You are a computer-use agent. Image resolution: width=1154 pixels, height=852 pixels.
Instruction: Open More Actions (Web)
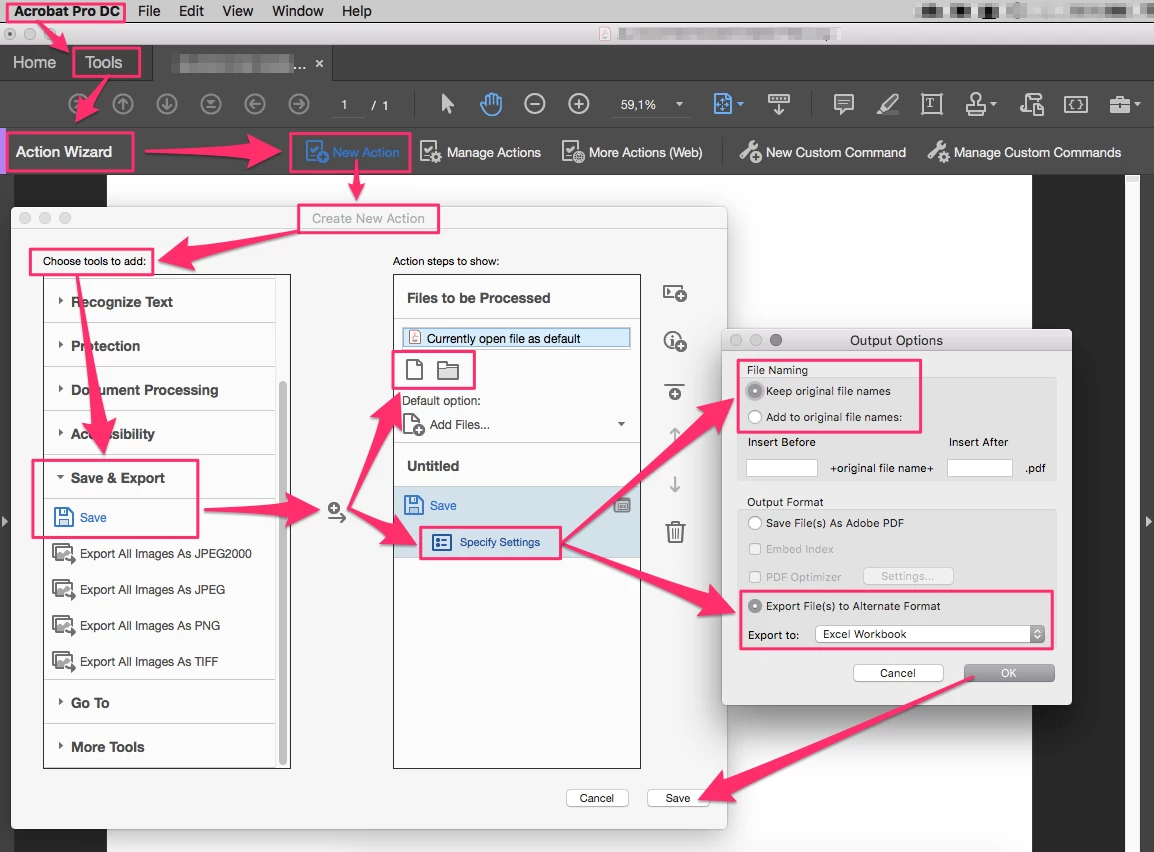[631, 152]
